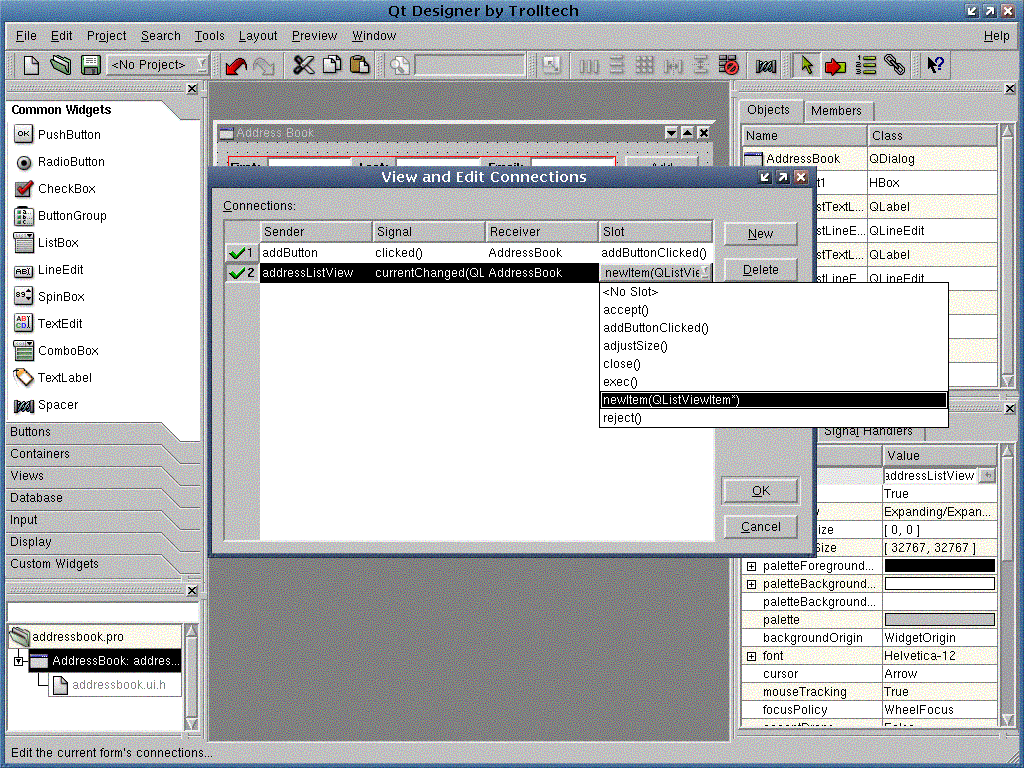Click the What's This help icon

[935, 65]
